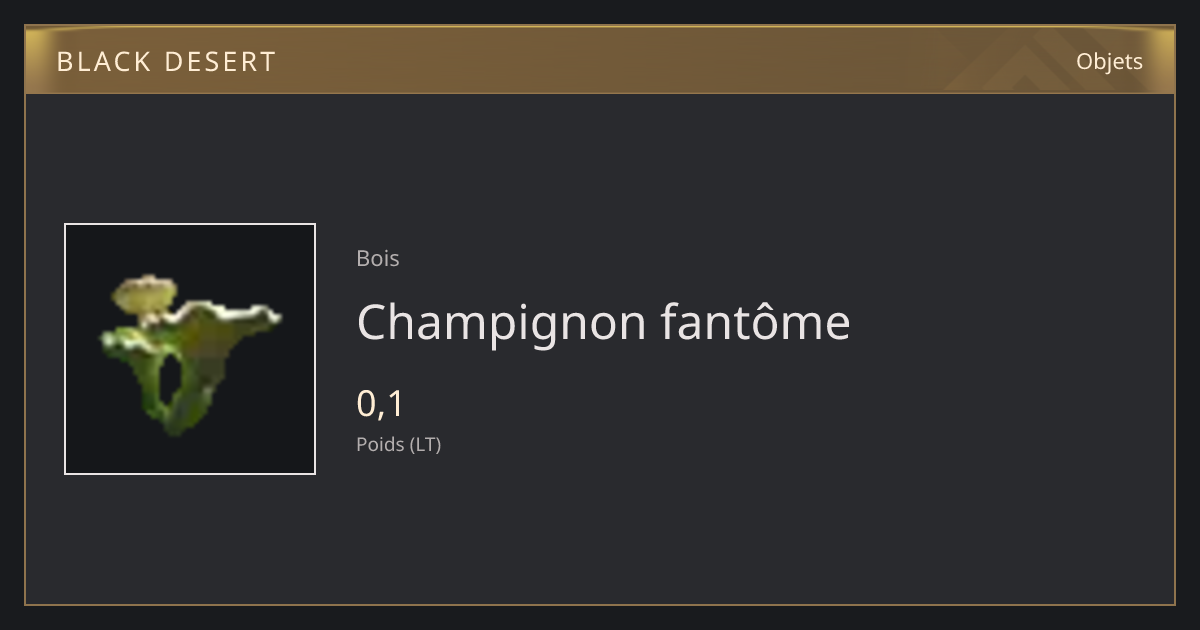Click the large wavy mushroom cap
1200x630 pixels.
pyautogui.click(x=215, y=325)
